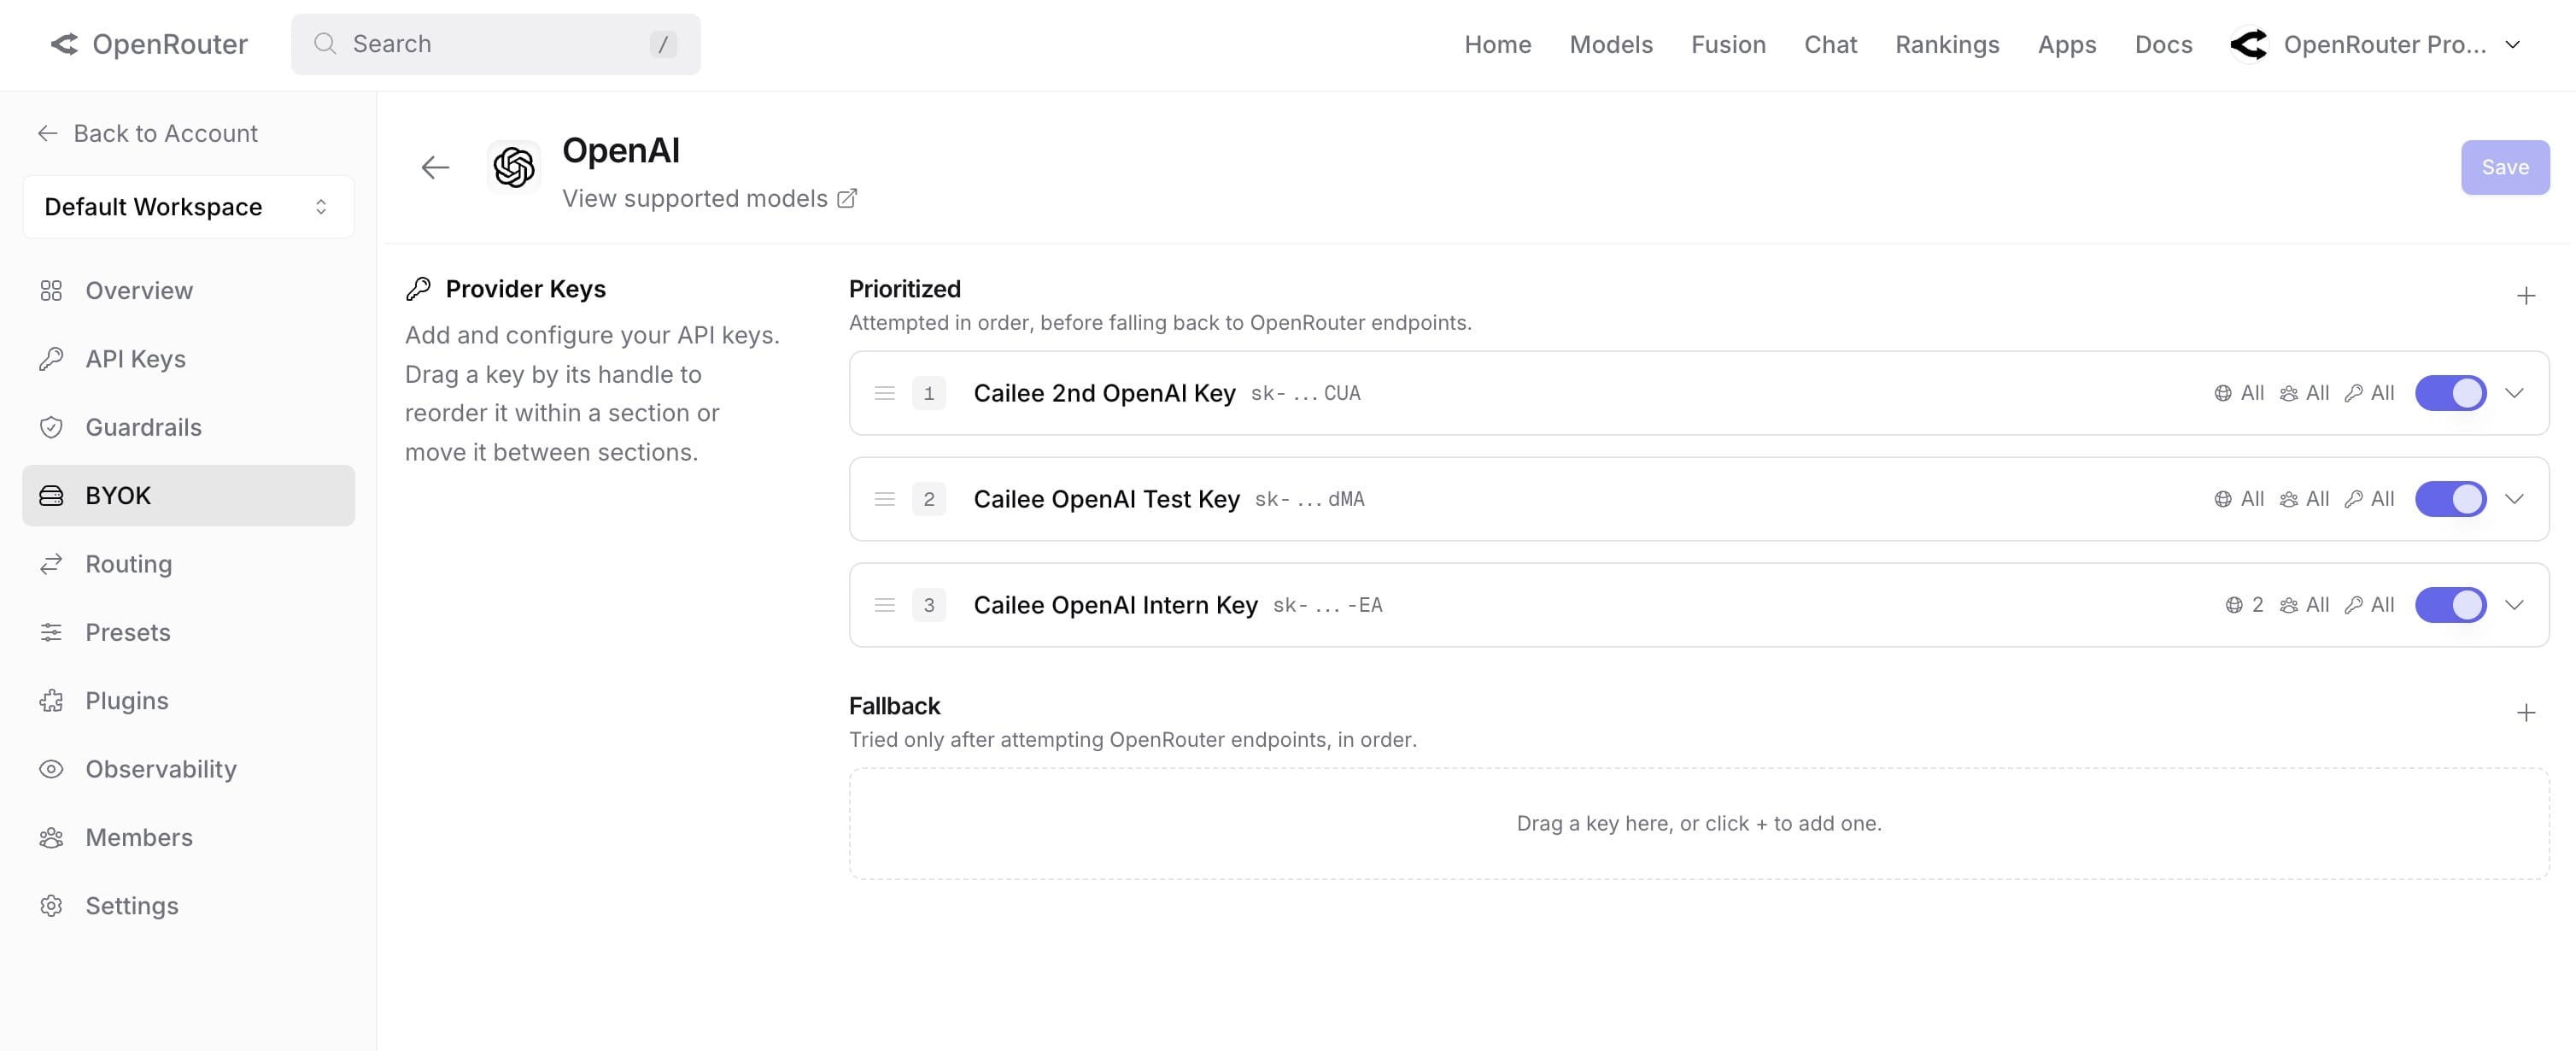This screenshot has width=2576, height=1051.
Task: Click the globe icon on Cailee 2nd OpenAI Key
Action: click(2223, 393)
